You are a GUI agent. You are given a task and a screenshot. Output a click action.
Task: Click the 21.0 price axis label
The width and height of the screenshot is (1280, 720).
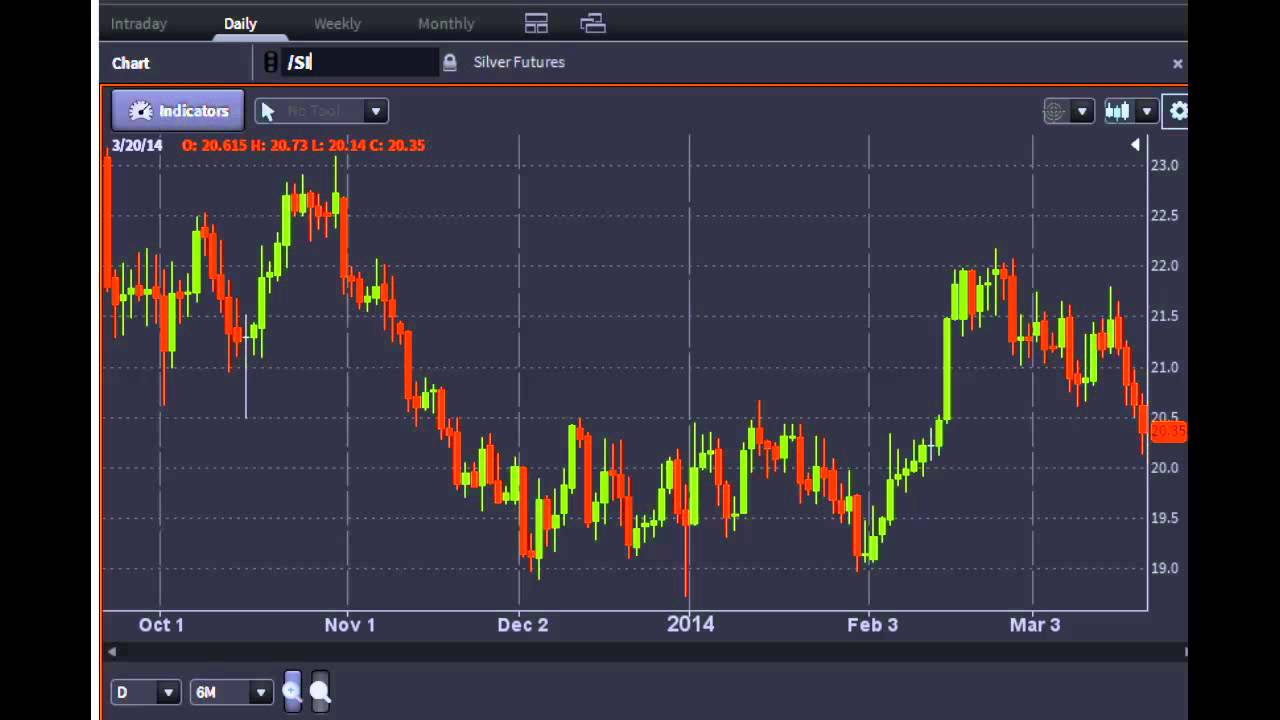point(1165,367)
